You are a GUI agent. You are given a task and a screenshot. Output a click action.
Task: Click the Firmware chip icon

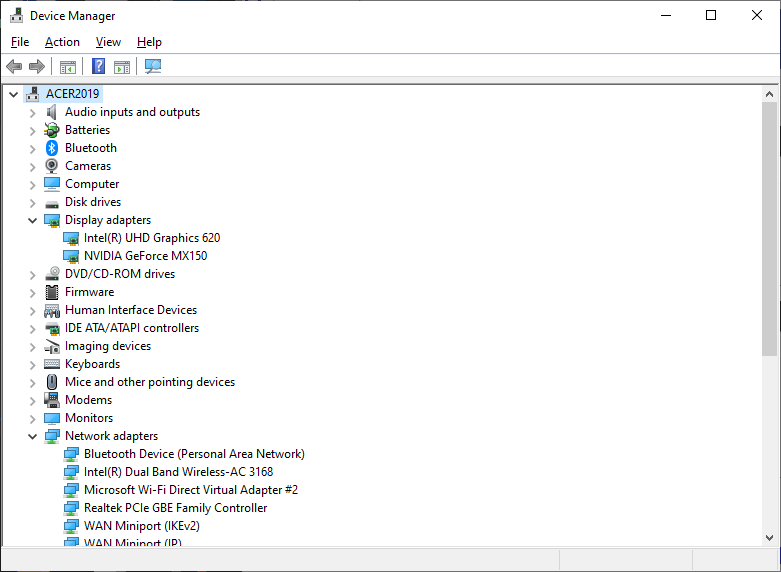[52, 292]
